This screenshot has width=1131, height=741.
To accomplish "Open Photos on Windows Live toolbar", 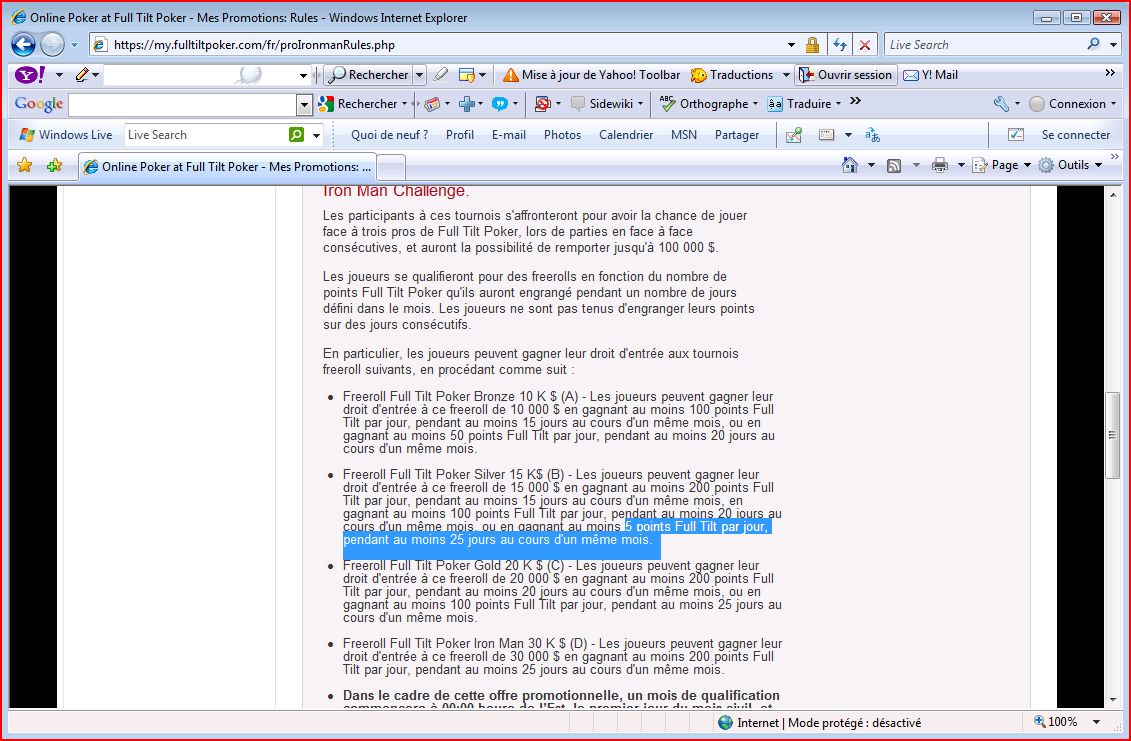I will 562,135.
